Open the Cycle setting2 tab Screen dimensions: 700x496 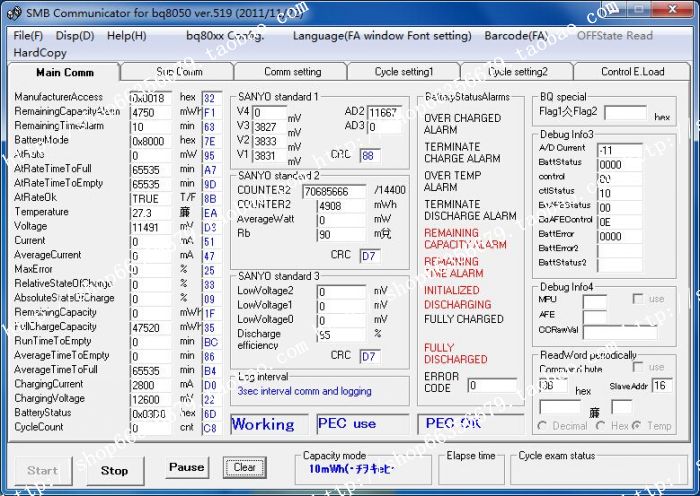coord(517,72)
